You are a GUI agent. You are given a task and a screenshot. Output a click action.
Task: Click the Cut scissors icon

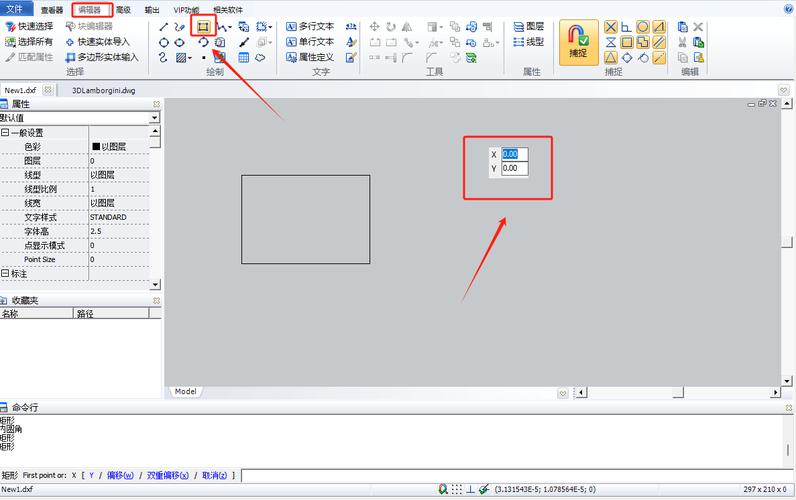tap(683, 42)
